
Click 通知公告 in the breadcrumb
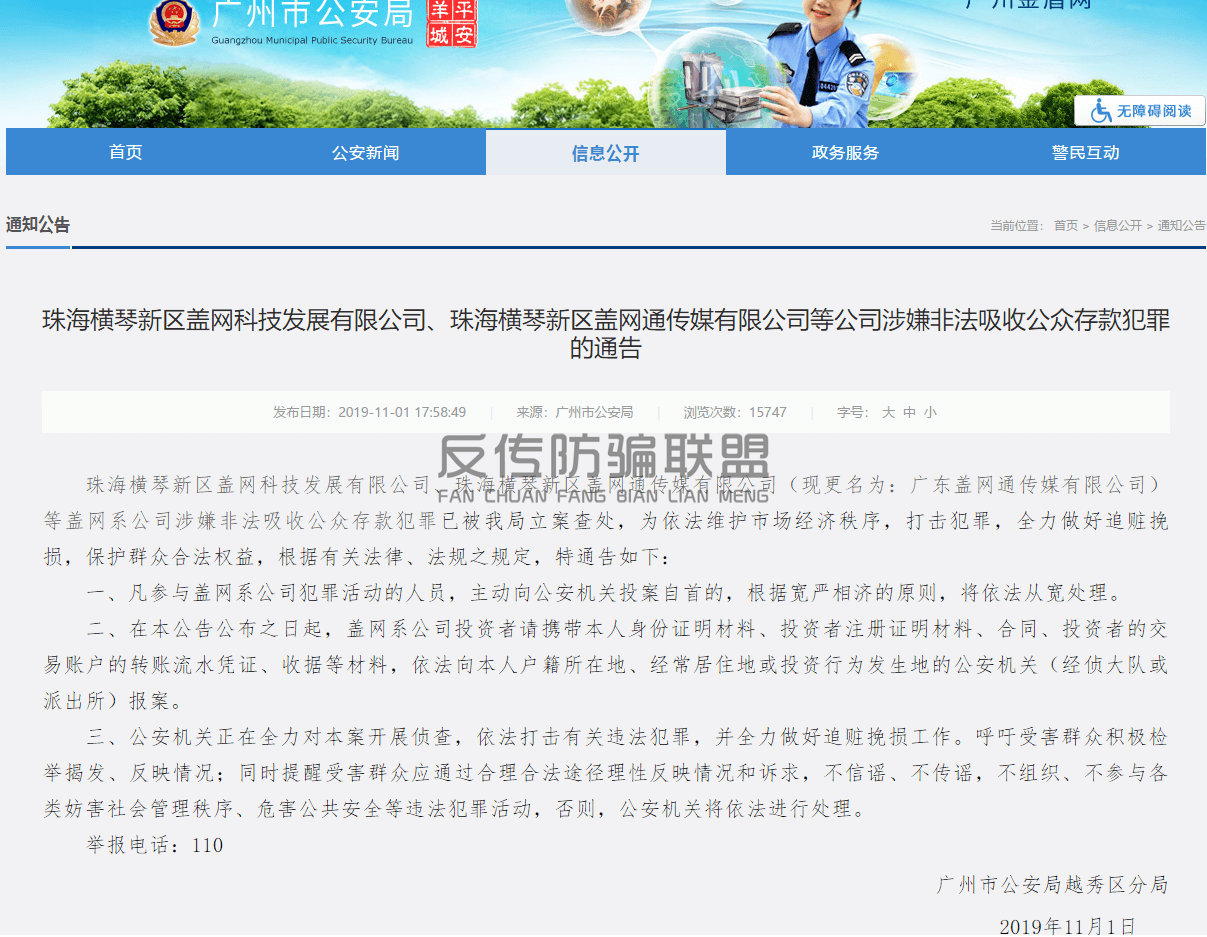coord(1181,226)
